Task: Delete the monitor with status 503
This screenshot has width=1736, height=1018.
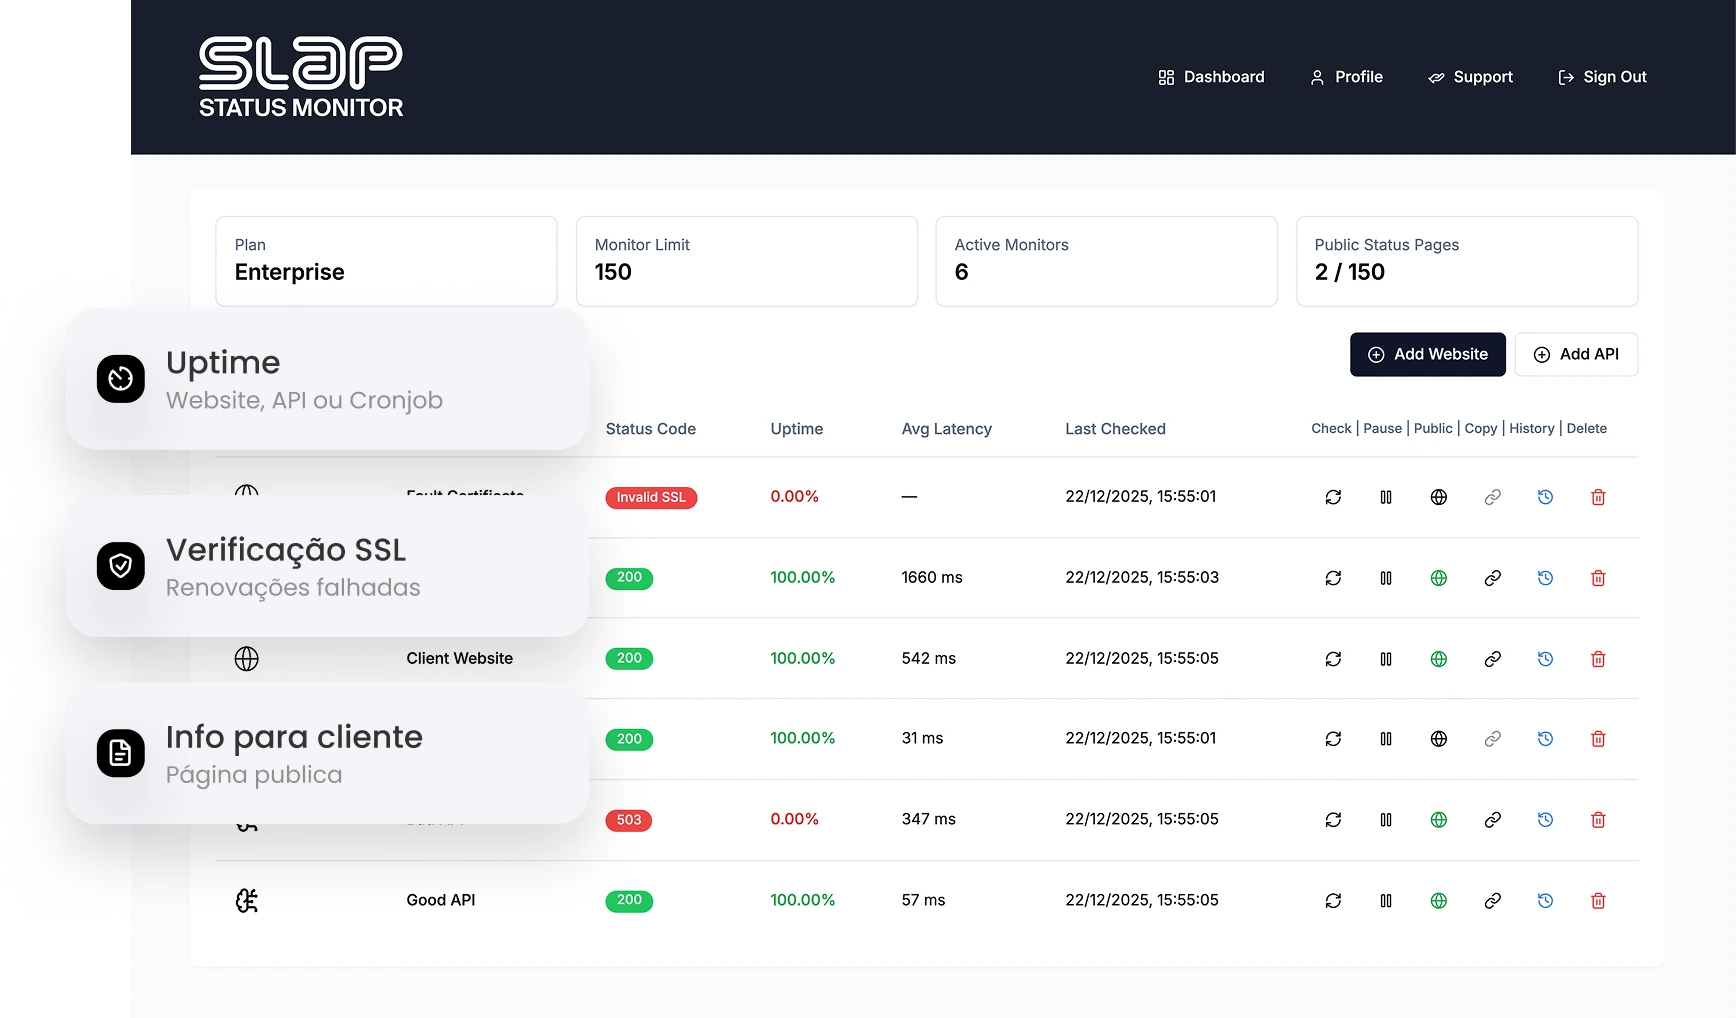Action: click(1598, 820)
